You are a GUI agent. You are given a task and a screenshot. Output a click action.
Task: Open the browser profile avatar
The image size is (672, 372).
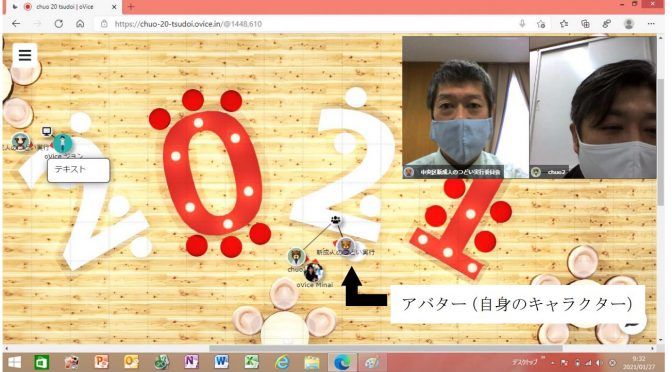click(x=629, y=24)
